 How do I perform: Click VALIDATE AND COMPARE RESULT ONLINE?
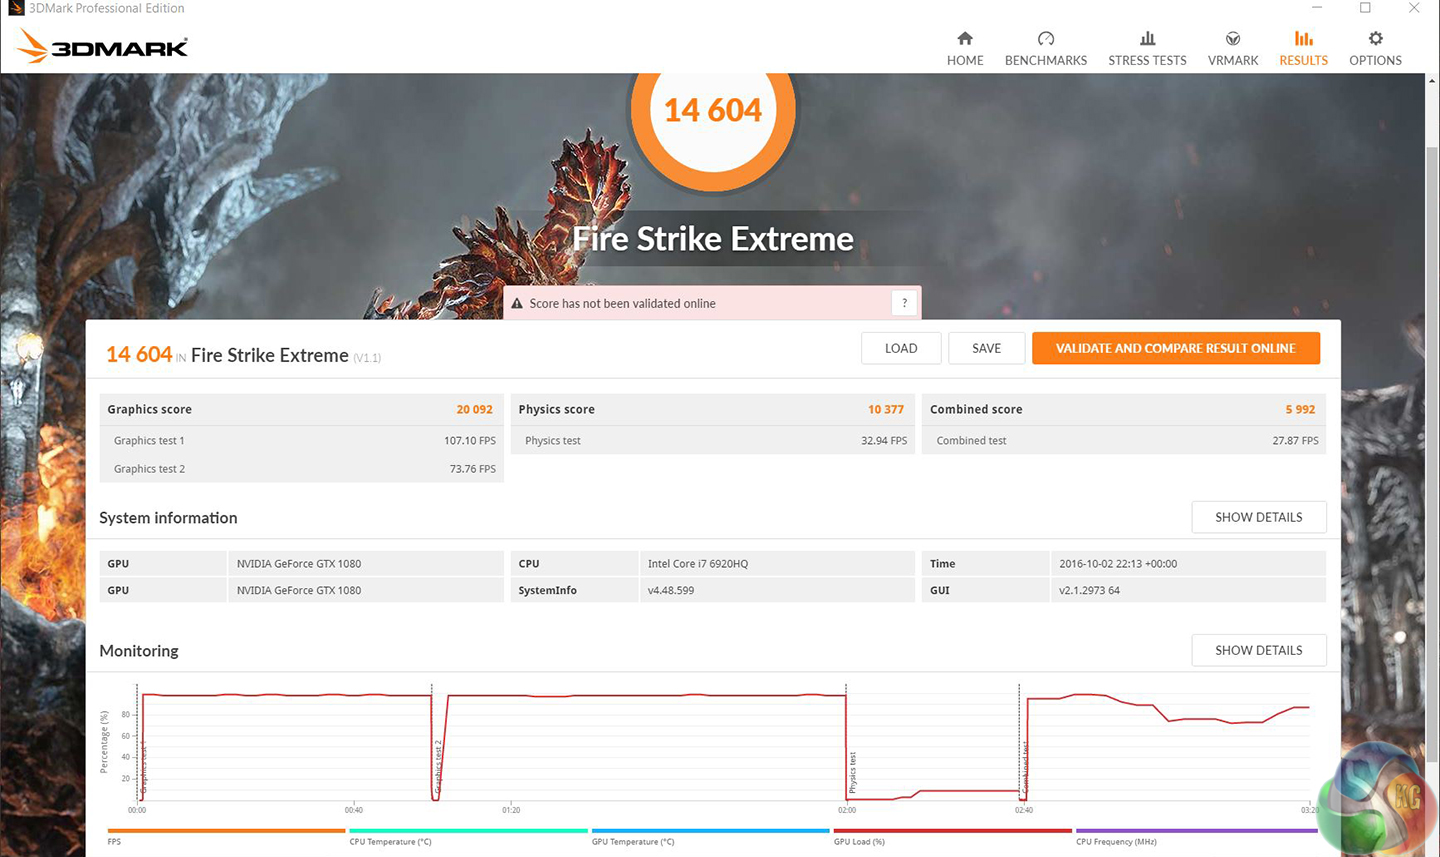tap(1176, 348)
